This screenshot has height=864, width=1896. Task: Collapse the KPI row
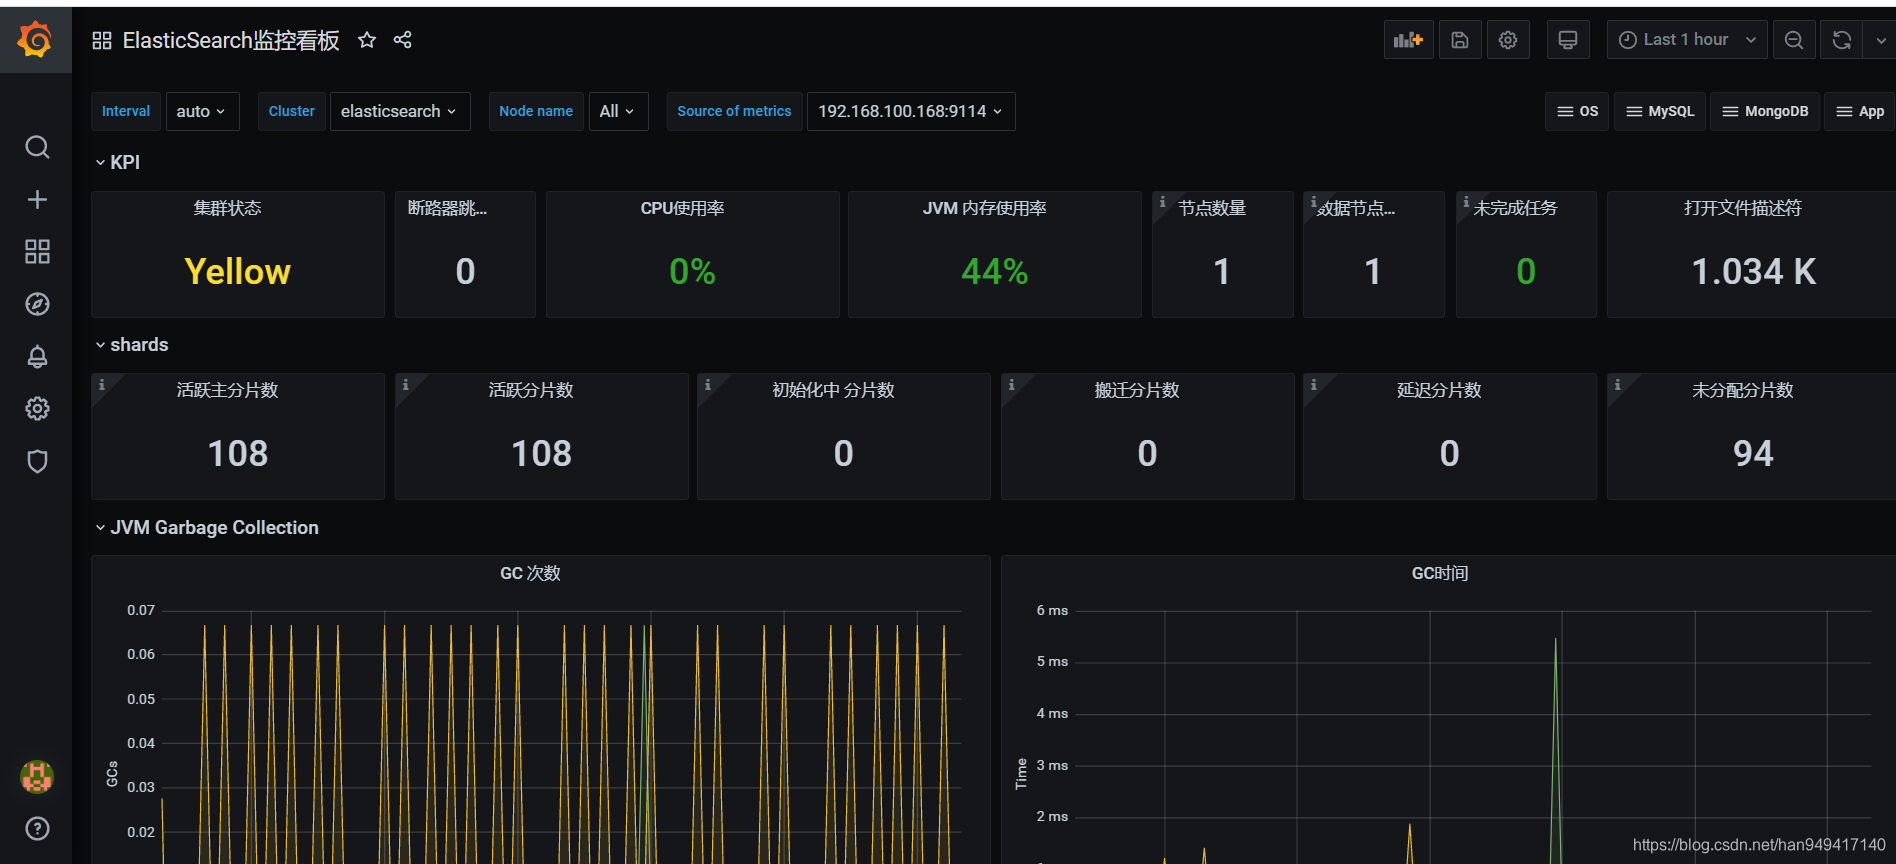[x=117, y=162]
